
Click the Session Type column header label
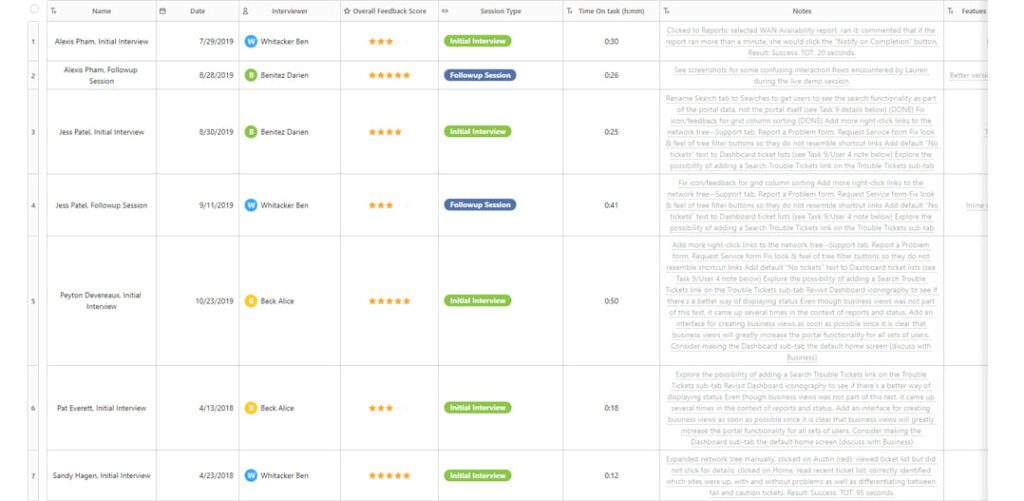pyautogui.click(x=500, y=11)
